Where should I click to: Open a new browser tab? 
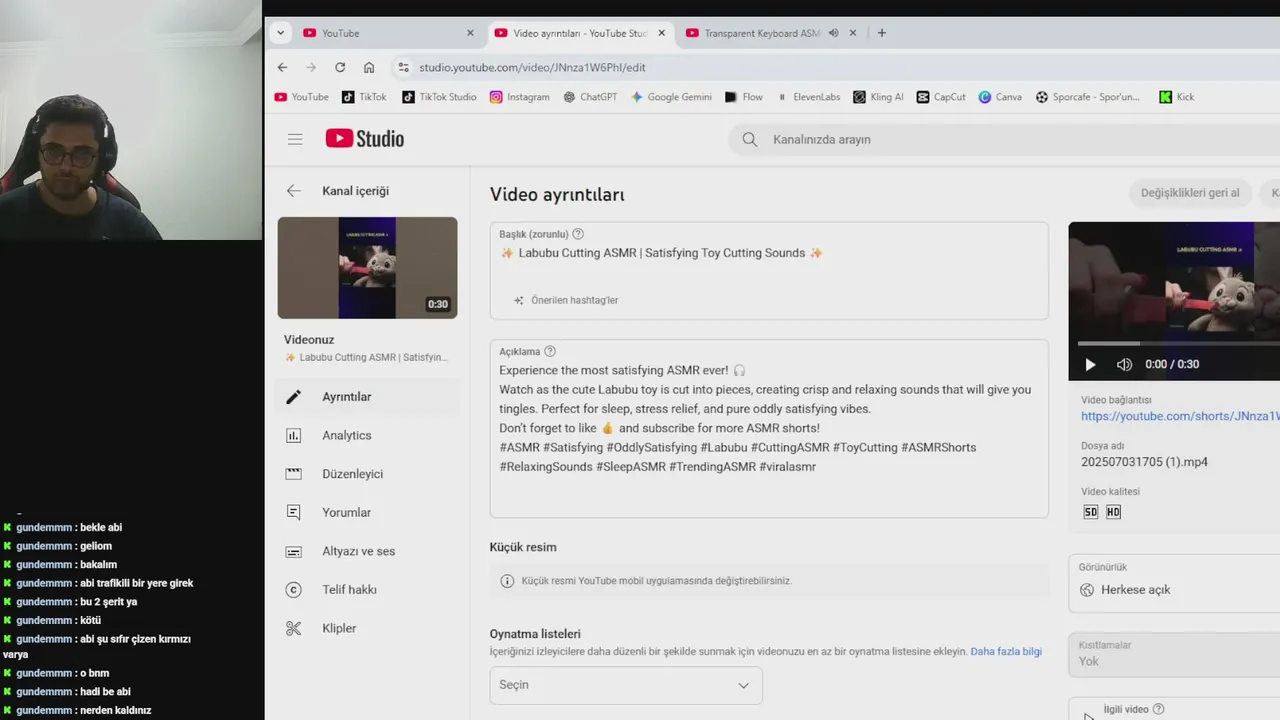881,33
